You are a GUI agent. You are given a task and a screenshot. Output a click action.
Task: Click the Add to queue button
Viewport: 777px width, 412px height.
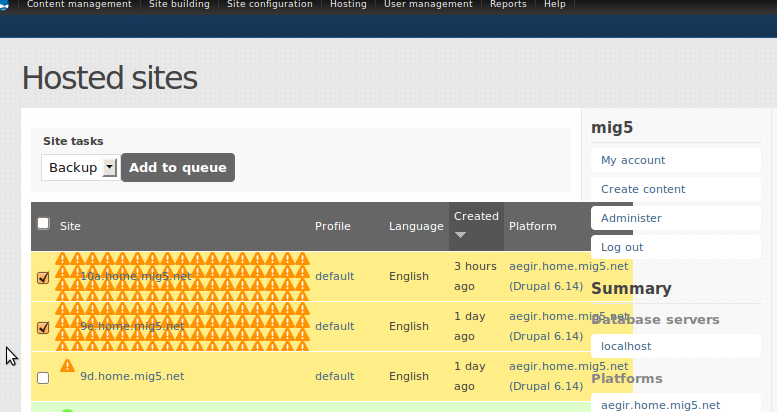(x=178, y=168)
